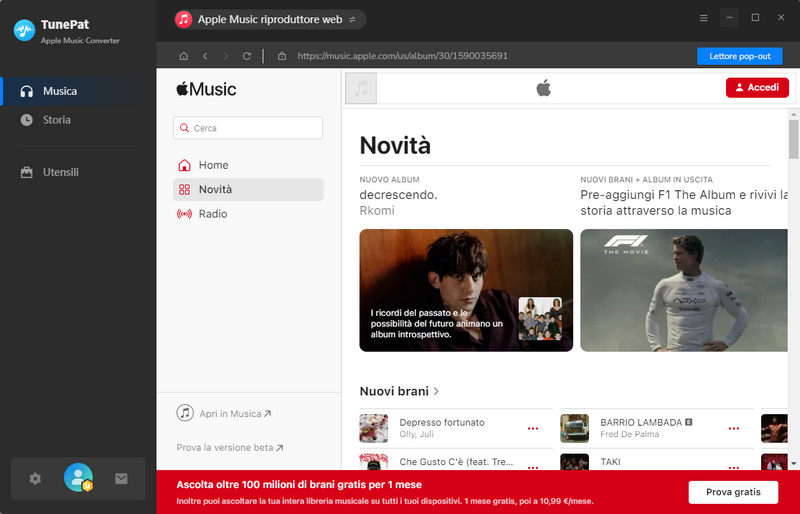
Task: Open the mail feedback icon
Action: (121, 479)
